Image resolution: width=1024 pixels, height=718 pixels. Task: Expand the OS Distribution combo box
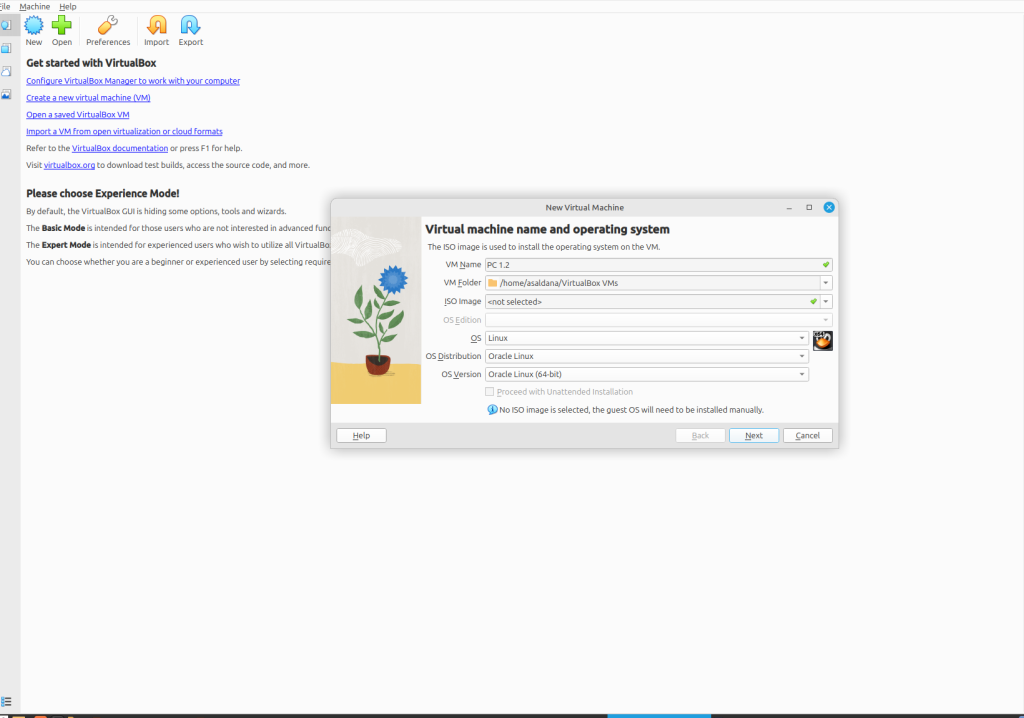coord(803,356)
